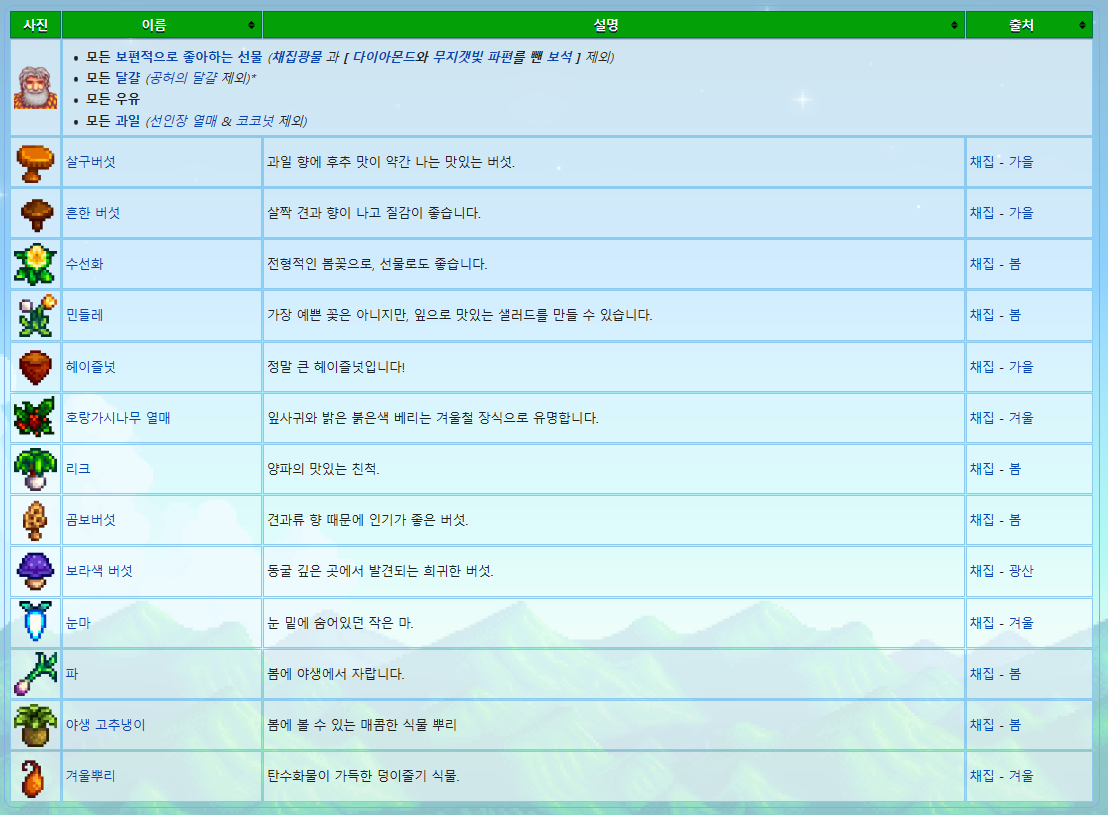The height and width of the screenshot is (815, 1108).
Task: Select description '탄수화물이 가득한 덩이줄기 식물.'
Action: (363, 775)
